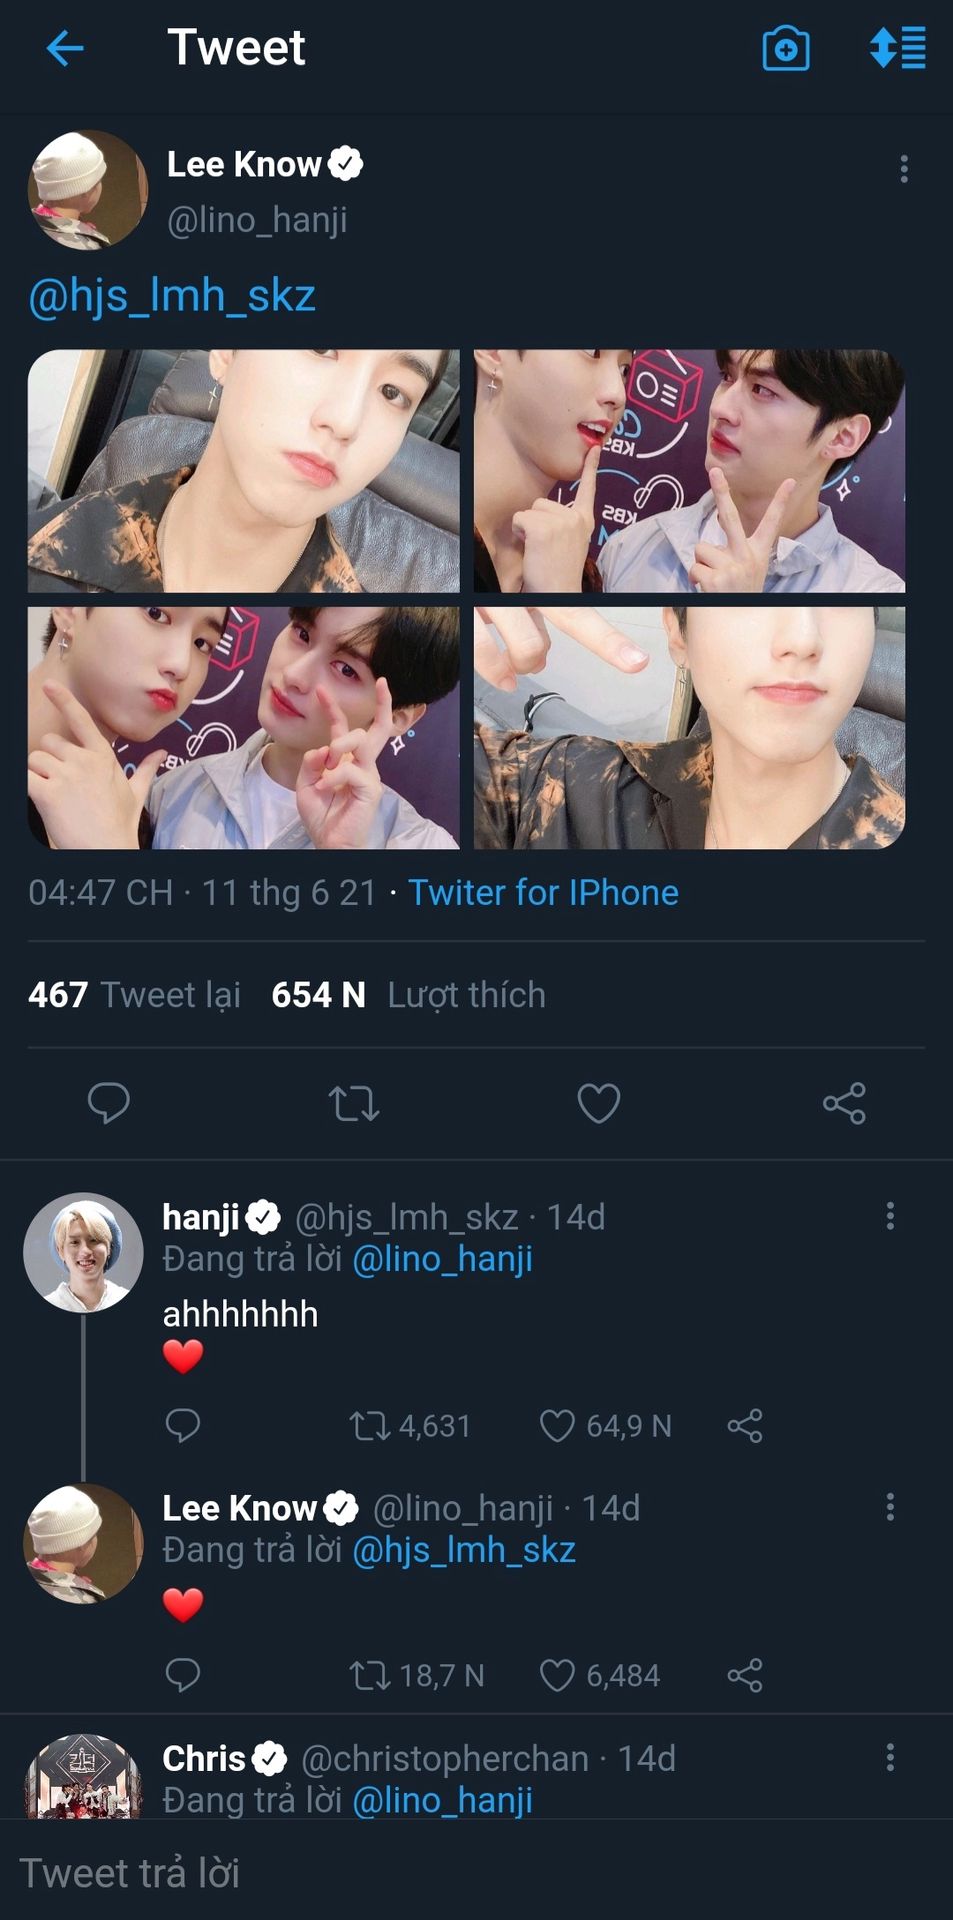Share the main tweet

844,1103
